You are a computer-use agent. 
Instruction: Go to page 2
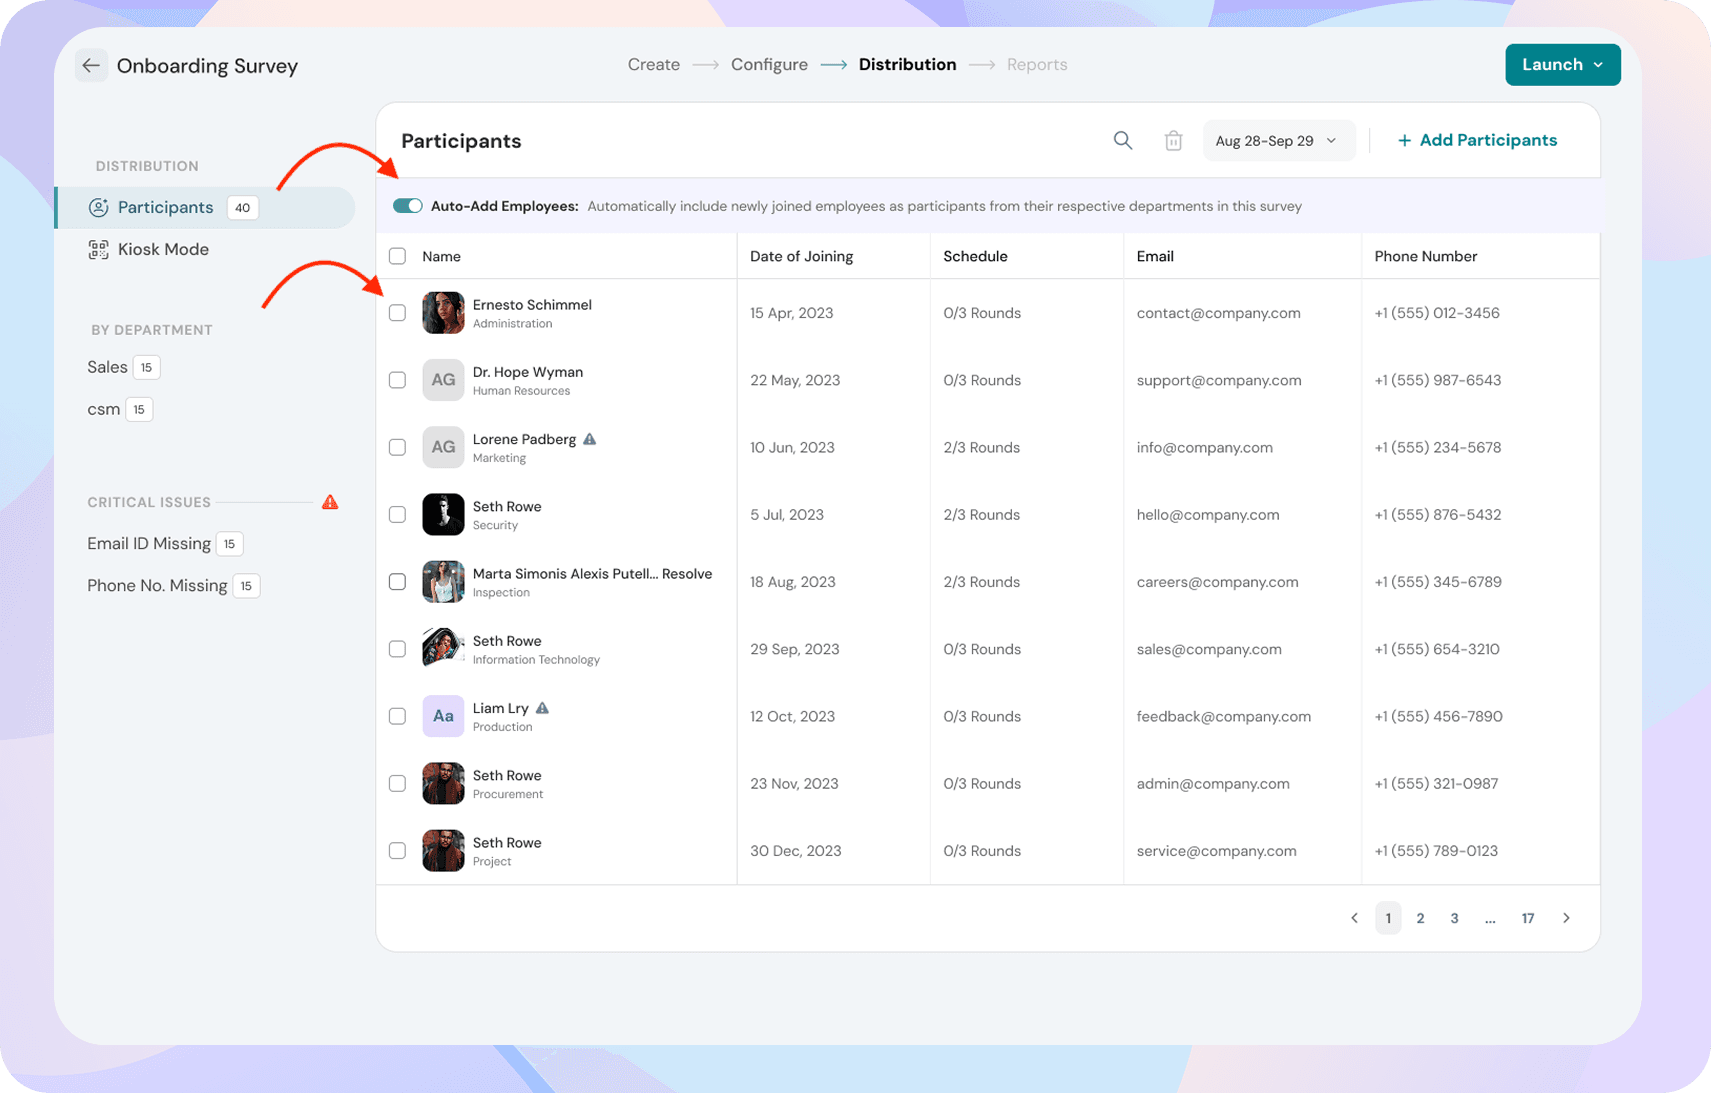pos(1420,918)
